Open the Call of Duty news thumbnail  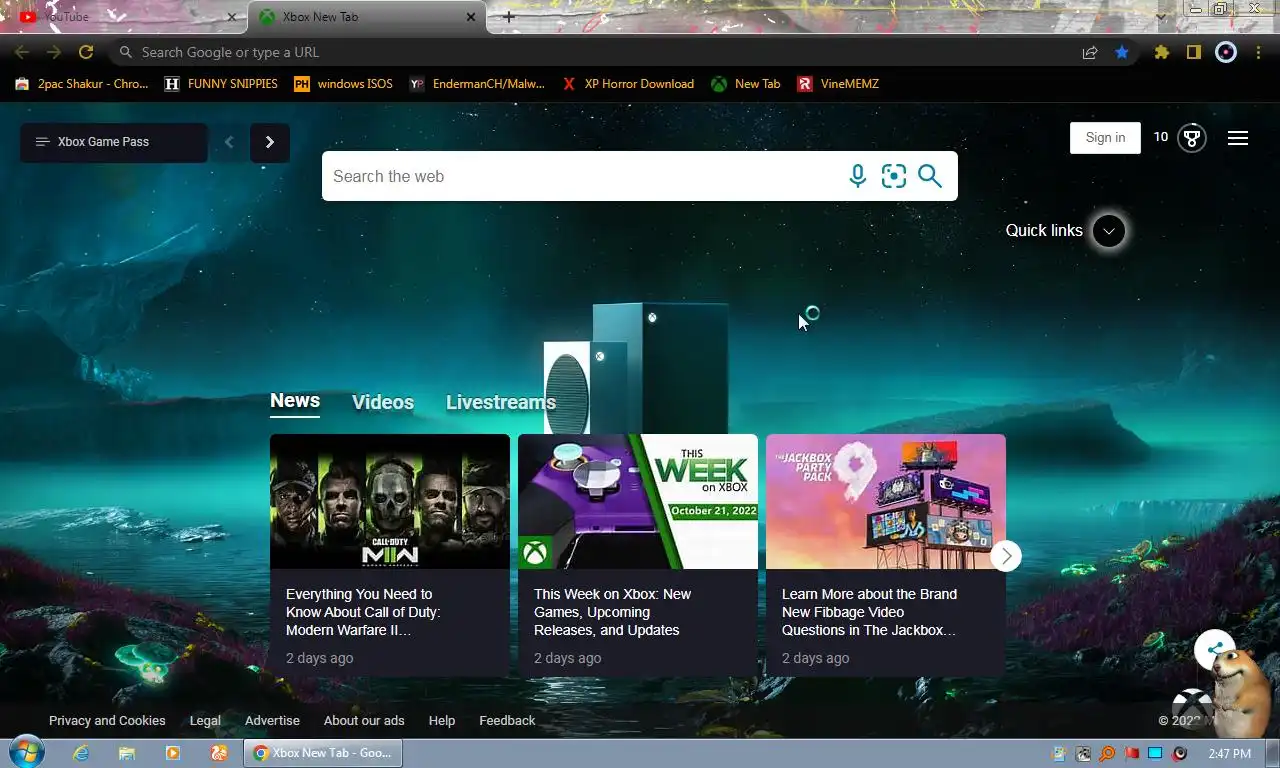point(390,501)
